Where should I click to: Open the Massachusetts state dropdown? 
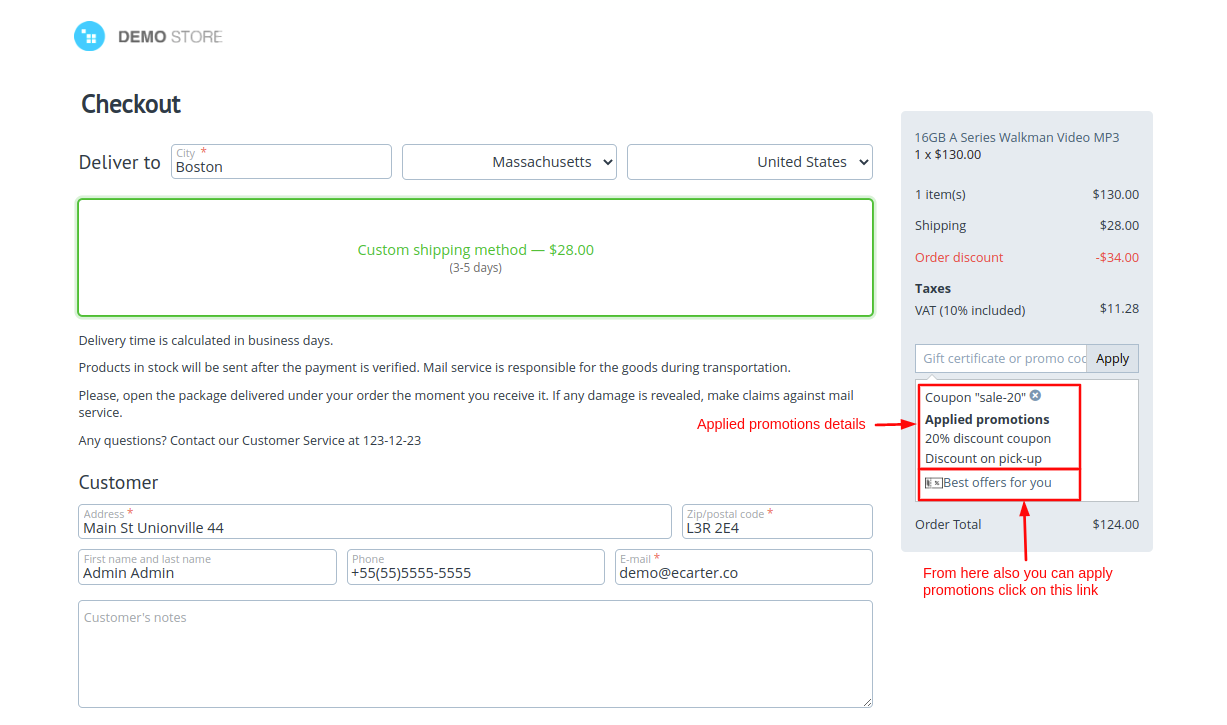click(x=509, y=162)
